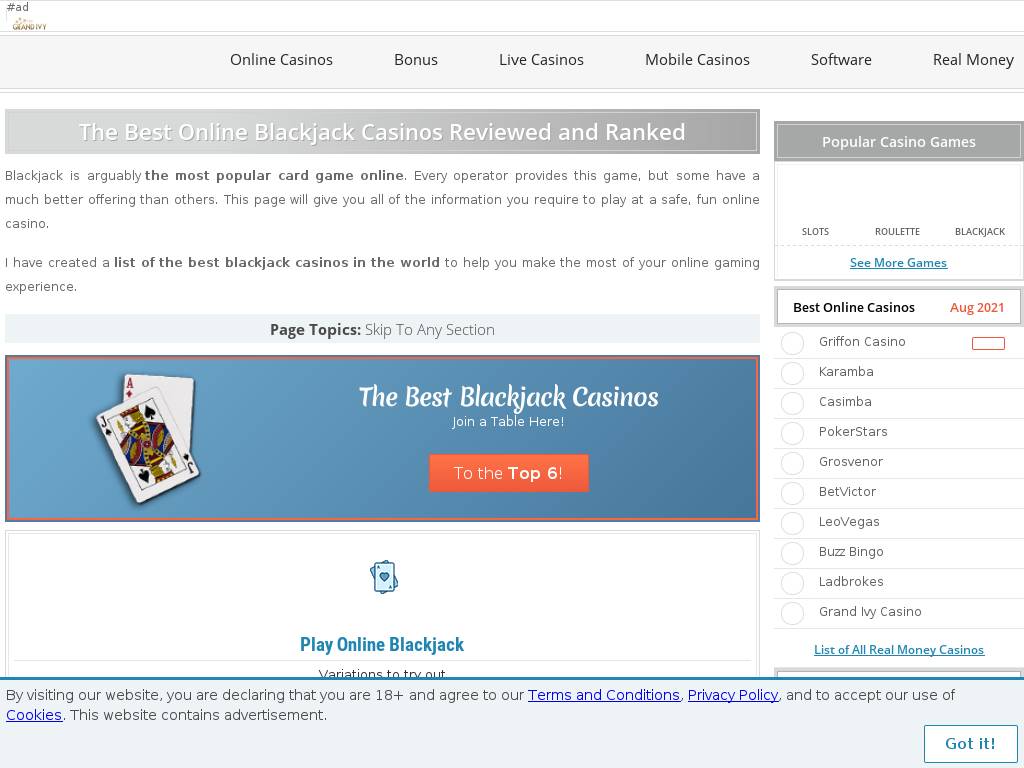
Task: Expand the Page Topics section bar
Action: 382,329
